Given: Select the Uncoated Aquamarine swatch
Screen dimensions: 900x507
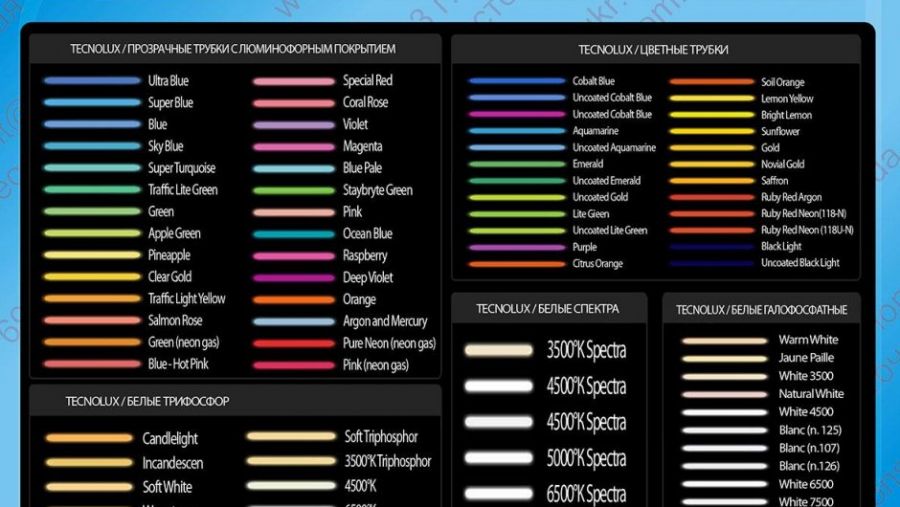Looking at the screenshot, I should pyautogui.click(x=517, y=148).
